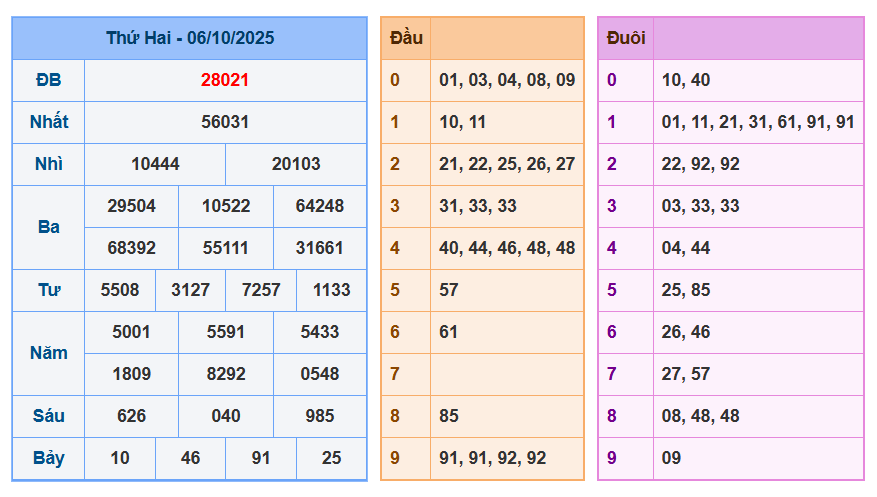Click the empty cell in Đầu row 7
This screenshot has width=877, height=497.
coord(507,374)
